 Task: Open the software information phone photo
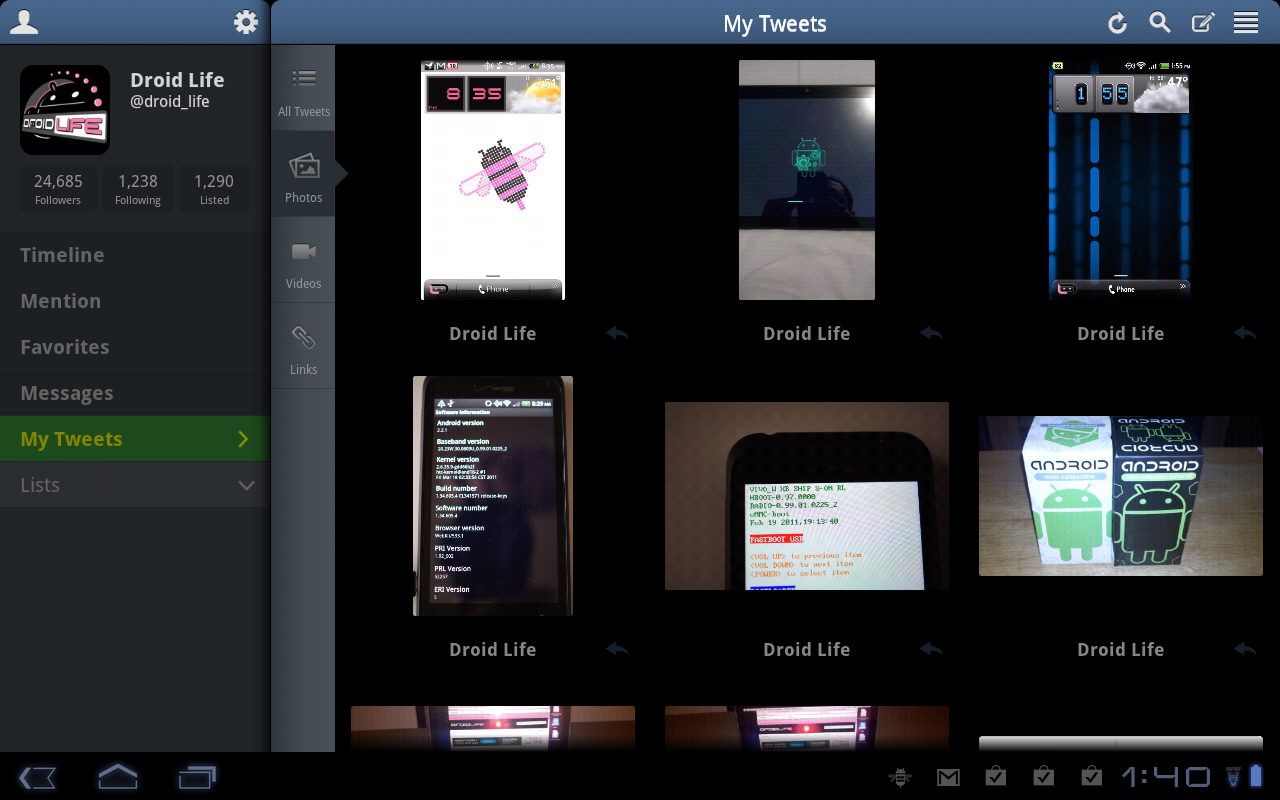pyautogui.click(x=493, y=496)
